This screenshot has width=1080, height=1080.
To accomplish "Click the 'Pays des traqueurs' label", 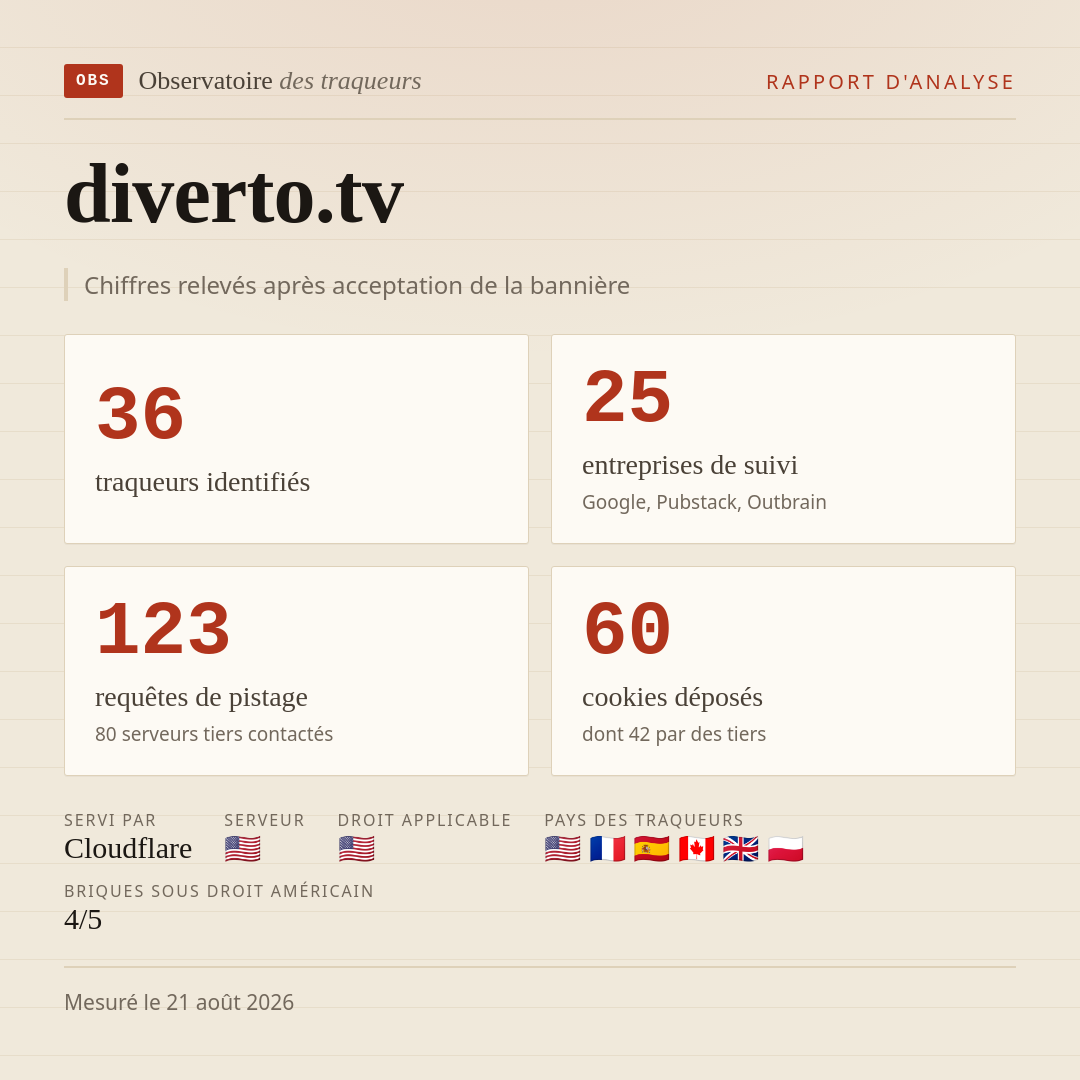I will tap(644, 820).
